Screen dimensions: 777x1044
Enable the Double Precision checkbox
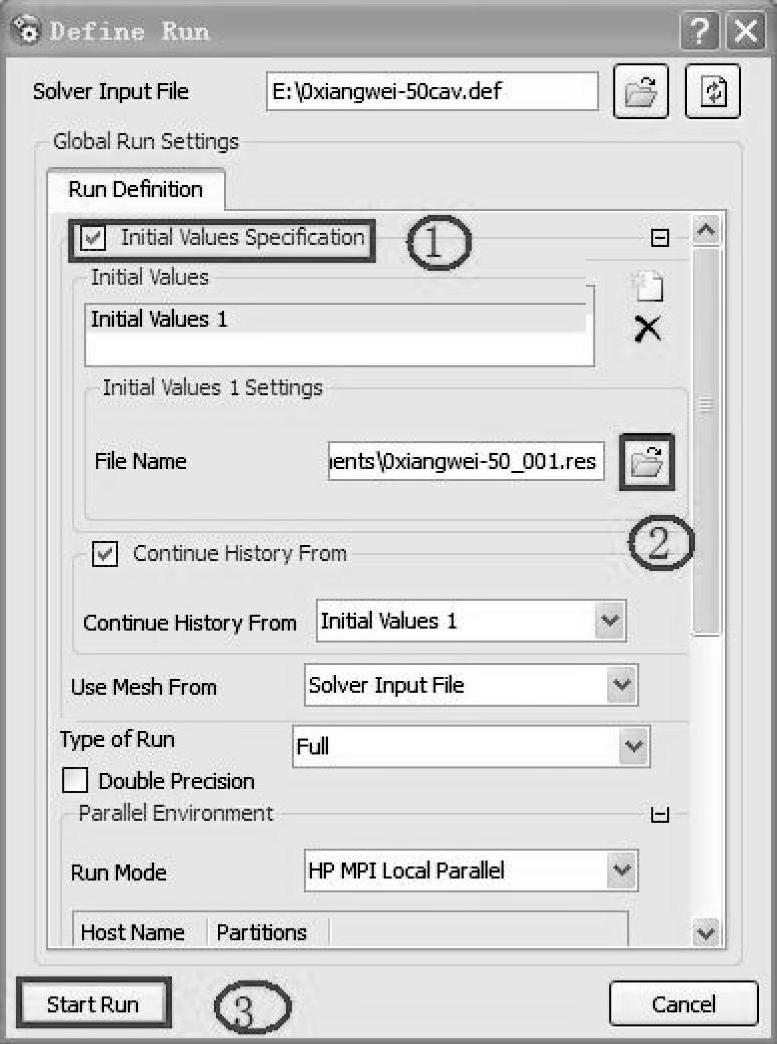tap(75, 781)
